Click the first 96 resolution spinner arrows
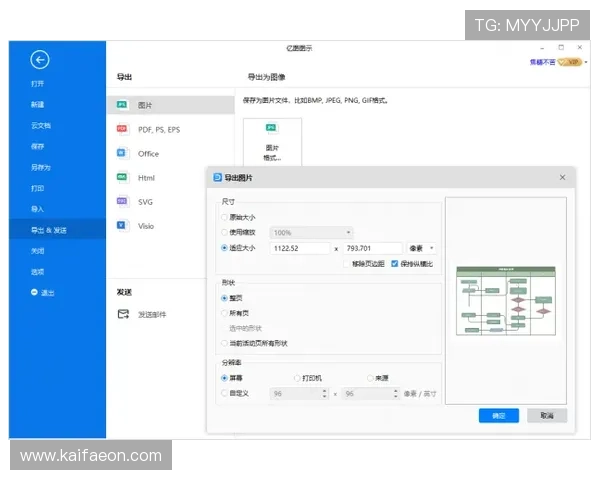The height and width of the screenshot is (480, 600). point(324,393)
